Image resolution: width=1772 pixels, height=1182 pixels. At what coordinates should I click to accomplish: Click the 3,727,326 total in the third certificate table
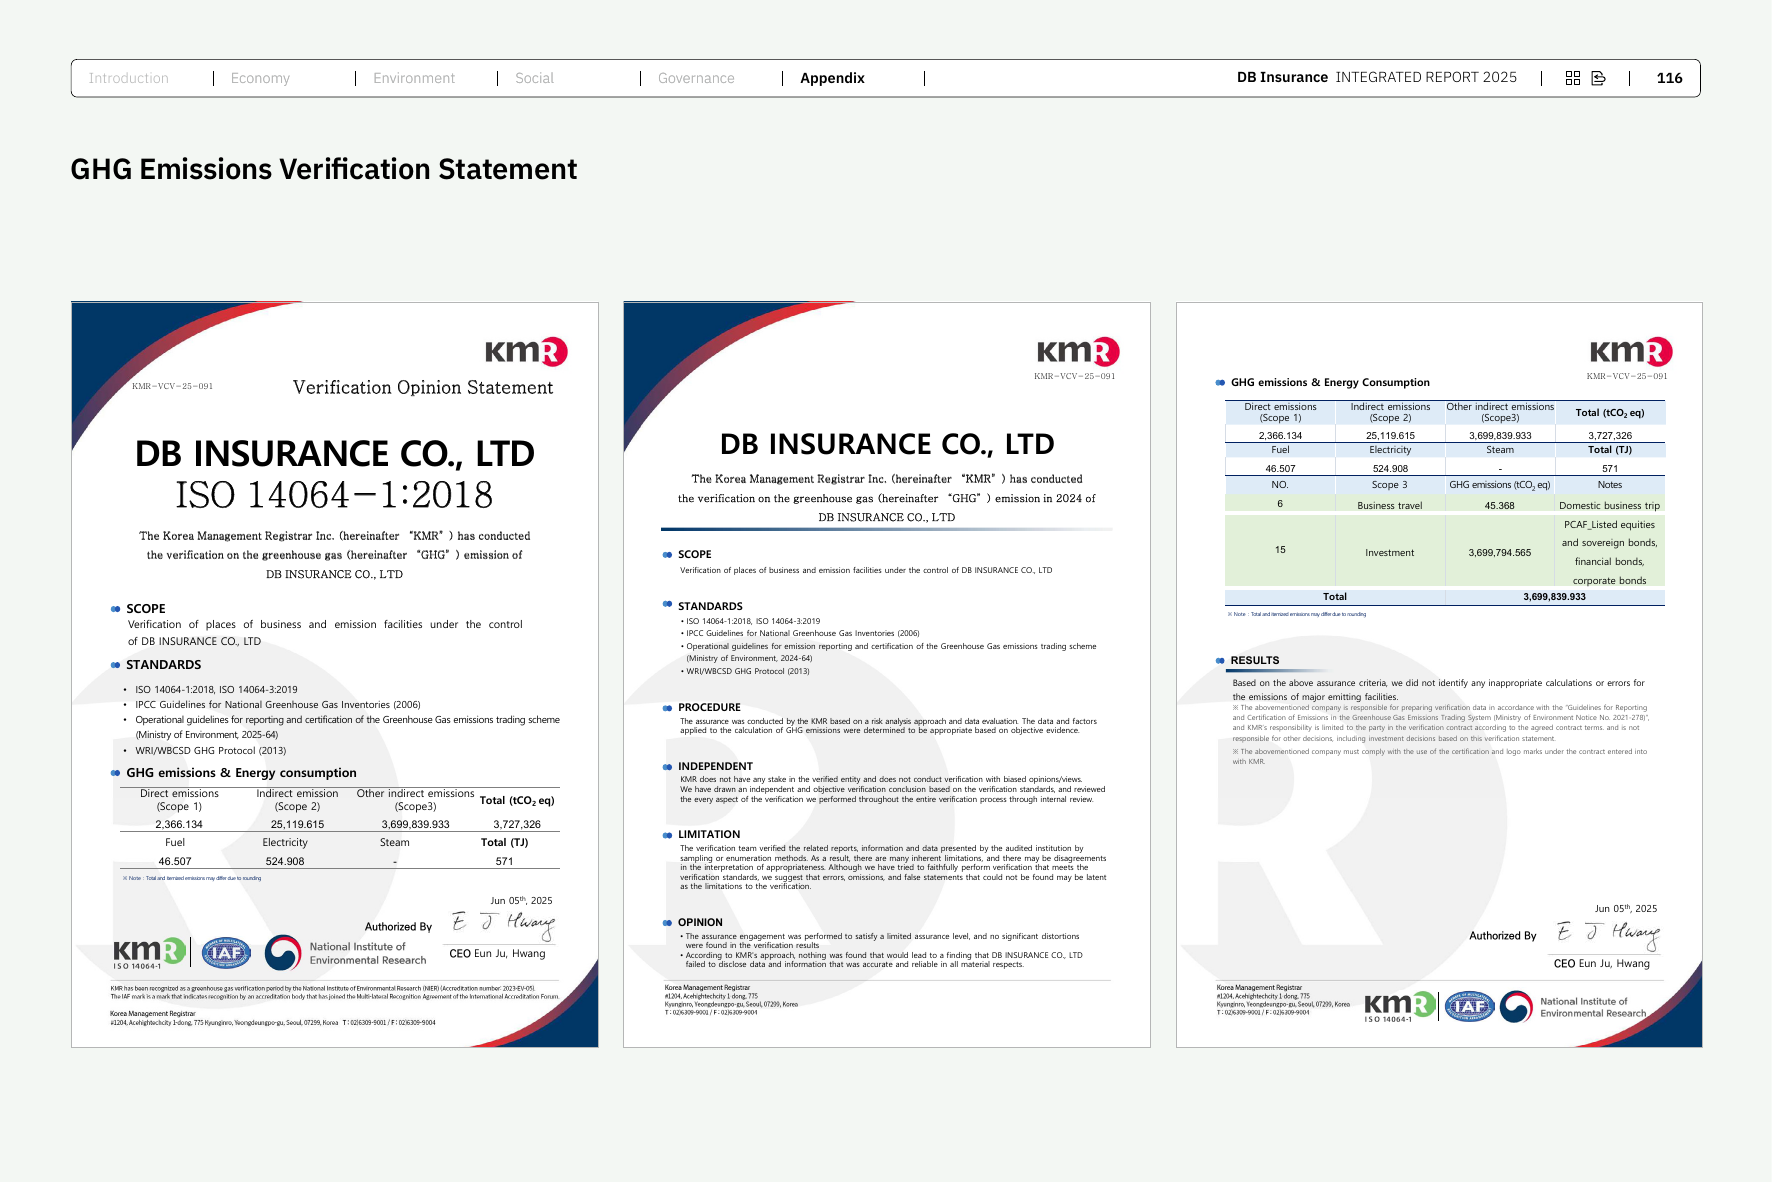point(1609,435)
